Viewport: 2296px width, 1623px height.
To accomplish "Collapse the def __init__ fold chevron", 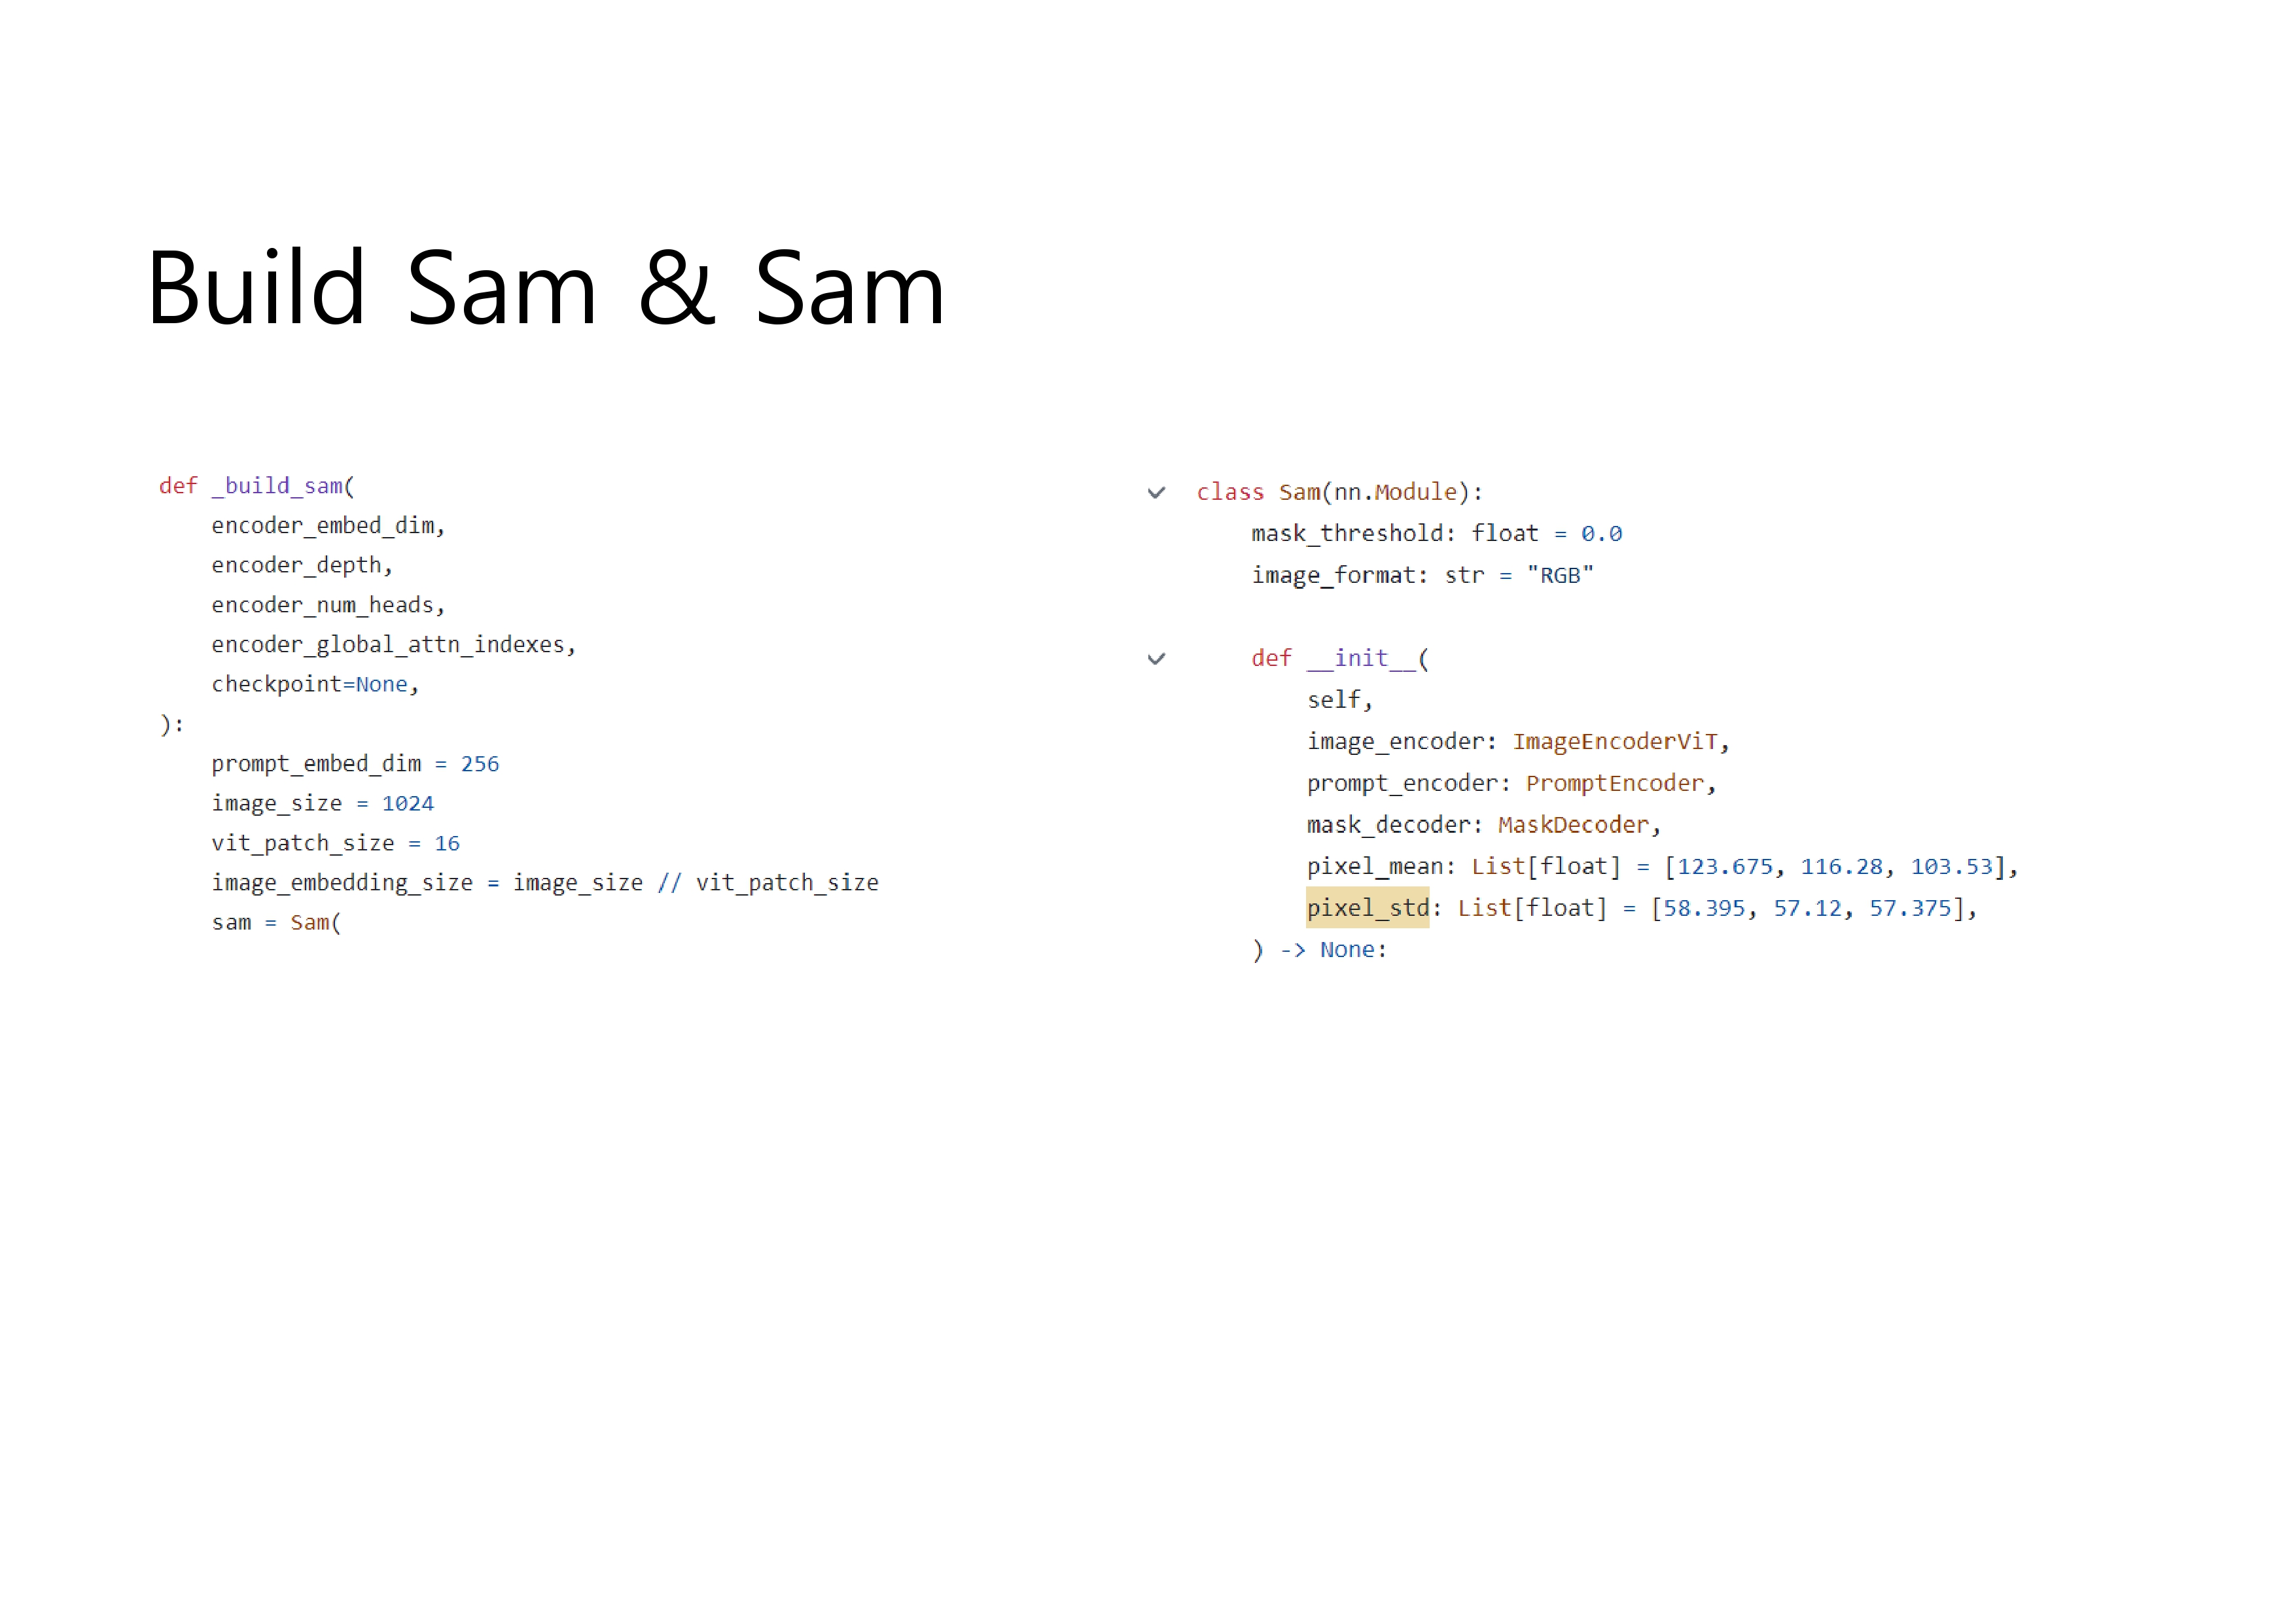I will coord(1156,659).
